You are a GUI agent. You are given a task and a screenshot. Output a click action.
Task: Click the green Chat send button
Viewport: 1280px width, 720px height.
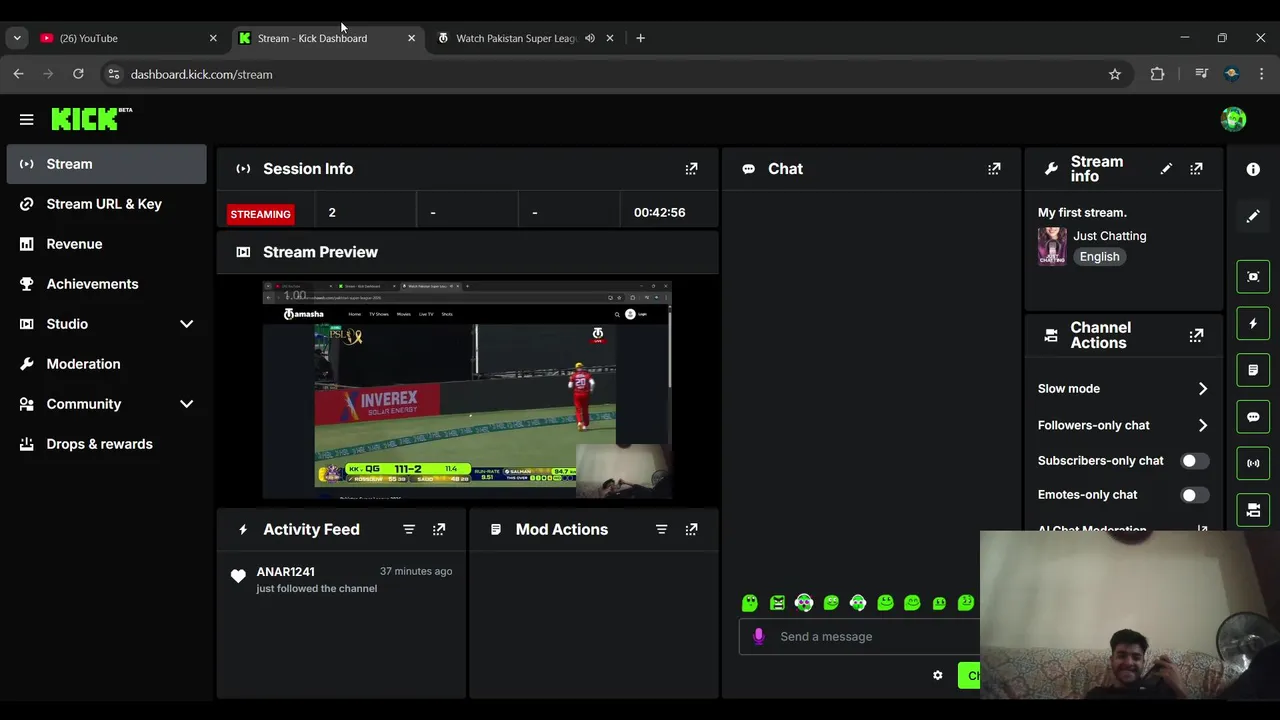(x=969, y=675)
